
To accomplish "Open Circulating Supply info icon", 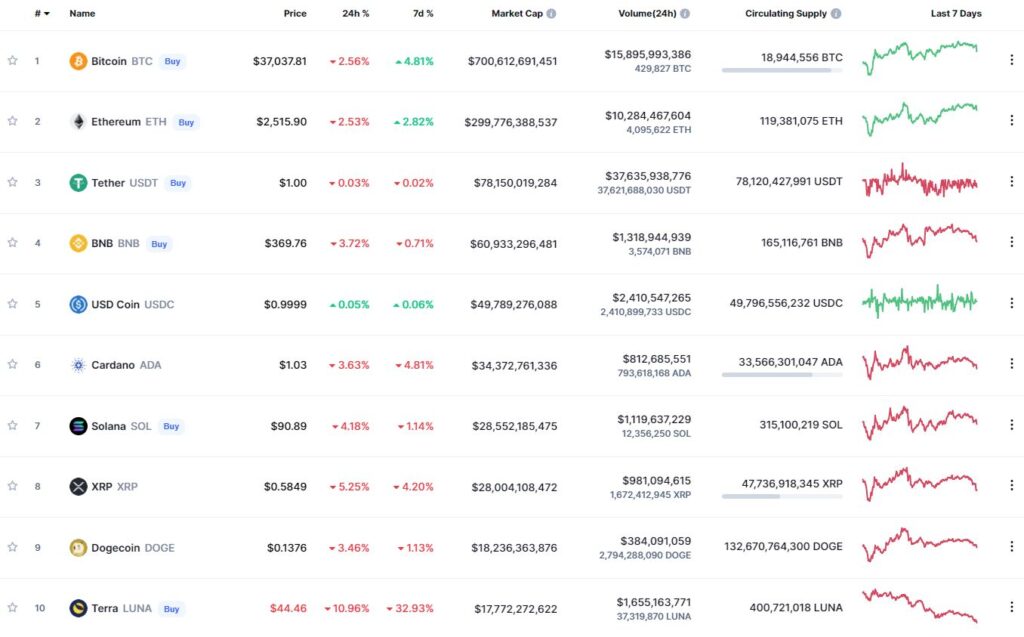I will [x=835, y=14].
